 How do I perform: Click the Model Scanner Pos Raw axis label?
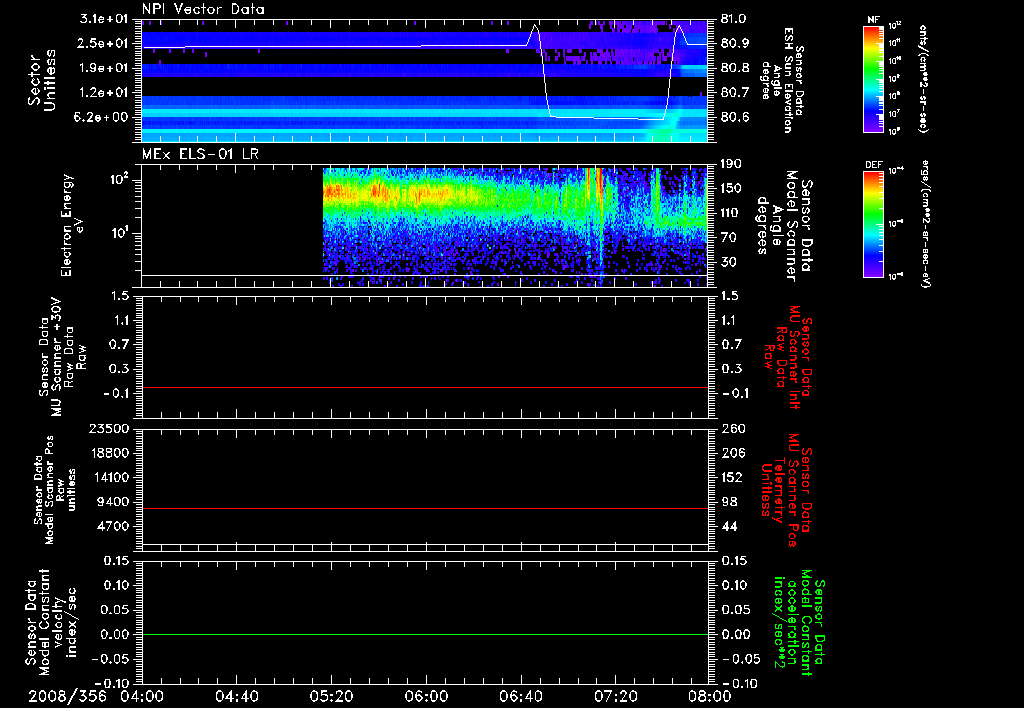pyautogui.click(x=55, y=489)
